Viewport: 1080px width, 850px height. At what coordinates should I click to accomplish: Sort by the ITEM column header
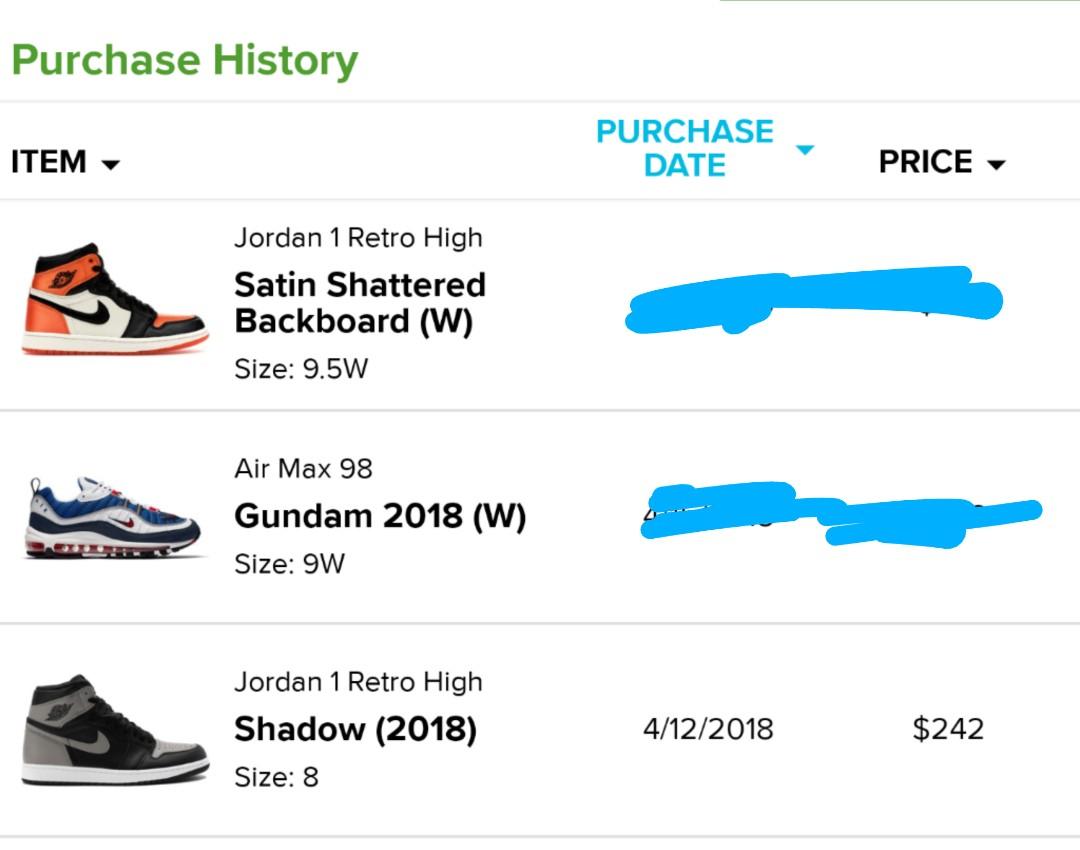[48, 163]
